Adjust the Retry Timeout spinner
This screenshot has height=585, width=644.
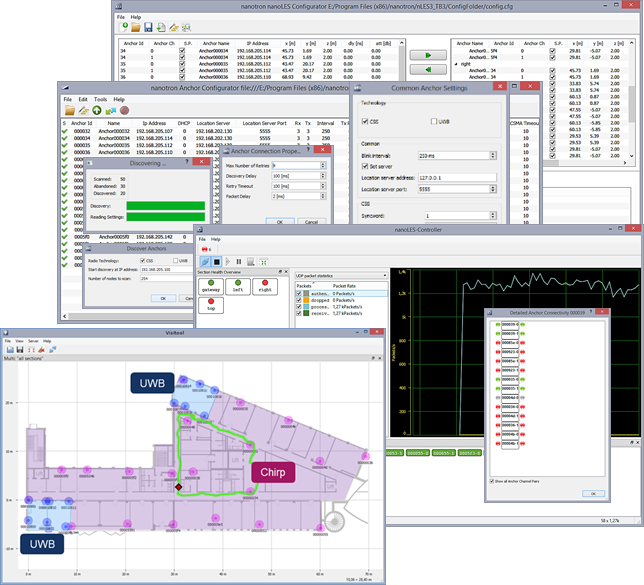323,186
